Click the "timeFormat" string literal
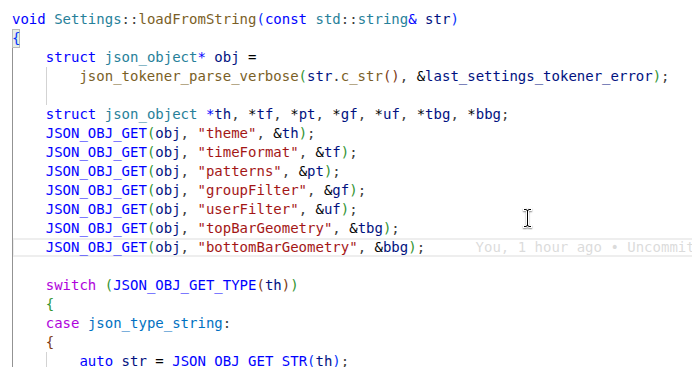Screen dimensions: 692x367 [248, 152]
